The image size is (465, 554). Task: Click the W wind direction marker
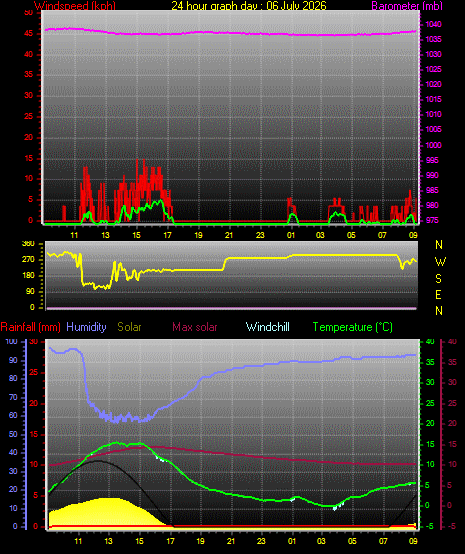click(x=440, y=262)
